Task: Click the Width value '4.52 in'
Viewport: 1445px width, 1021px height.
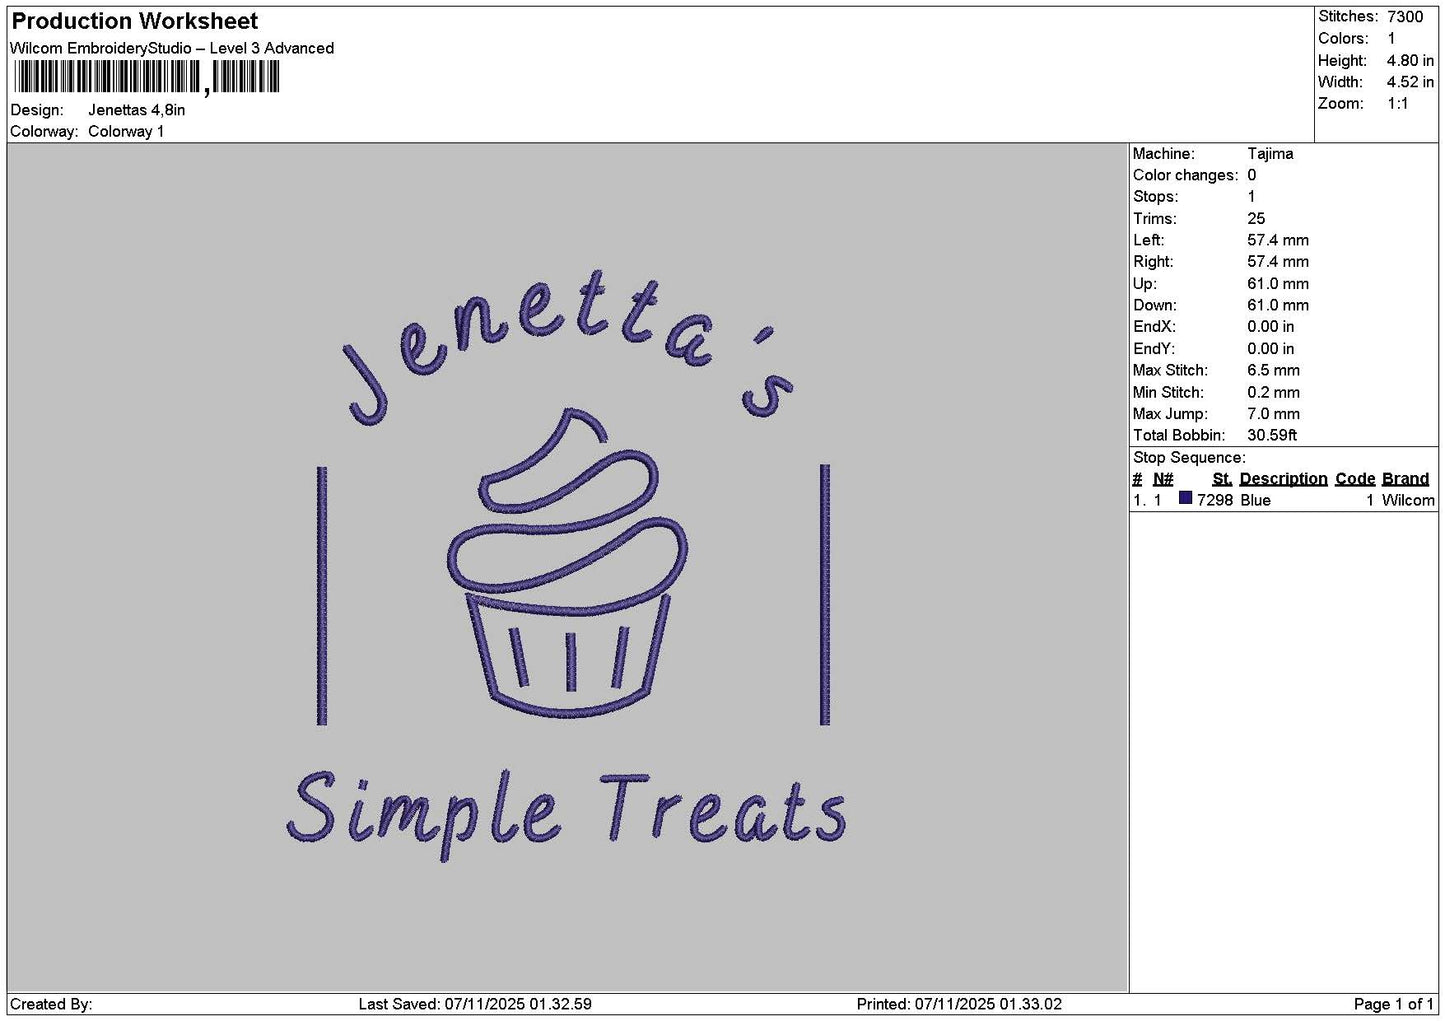Action: click(x=1410, y=82)
